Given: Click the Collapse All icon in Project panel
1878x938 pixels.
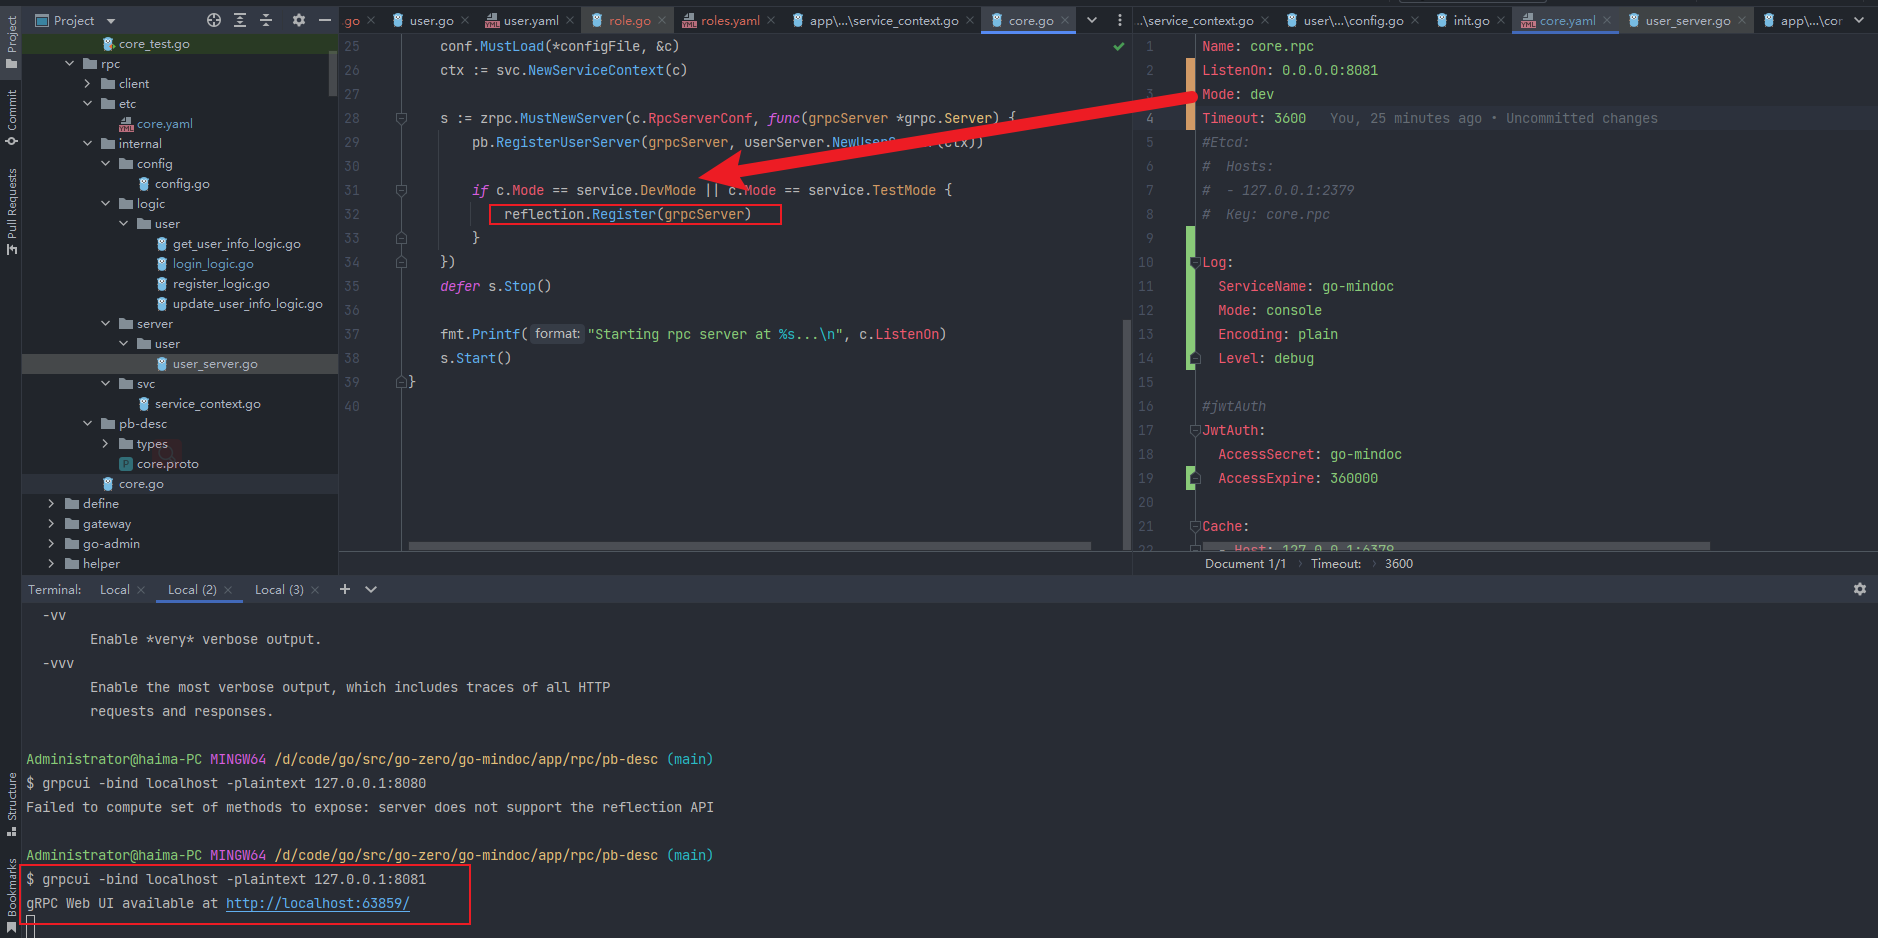Looking at the screenshot, I should [x=266, y=20].
